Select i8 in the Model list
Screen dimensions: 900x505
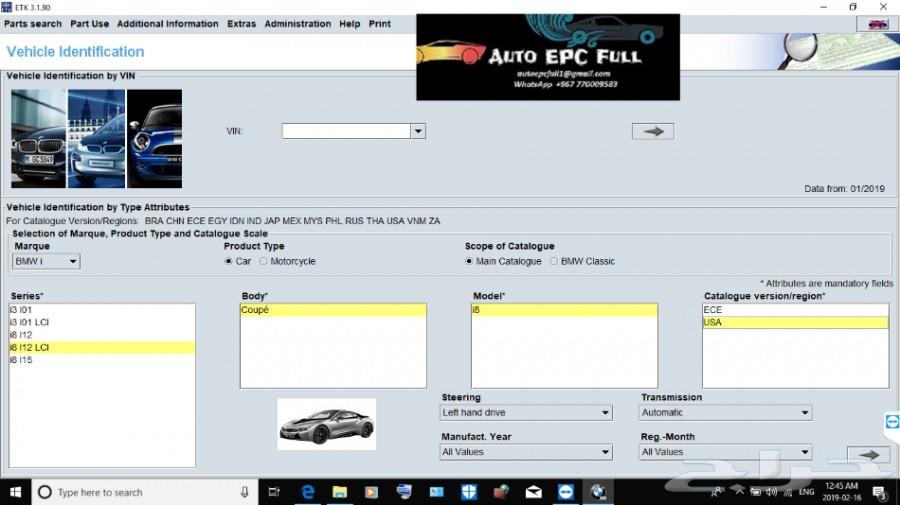tap(564, 310)
